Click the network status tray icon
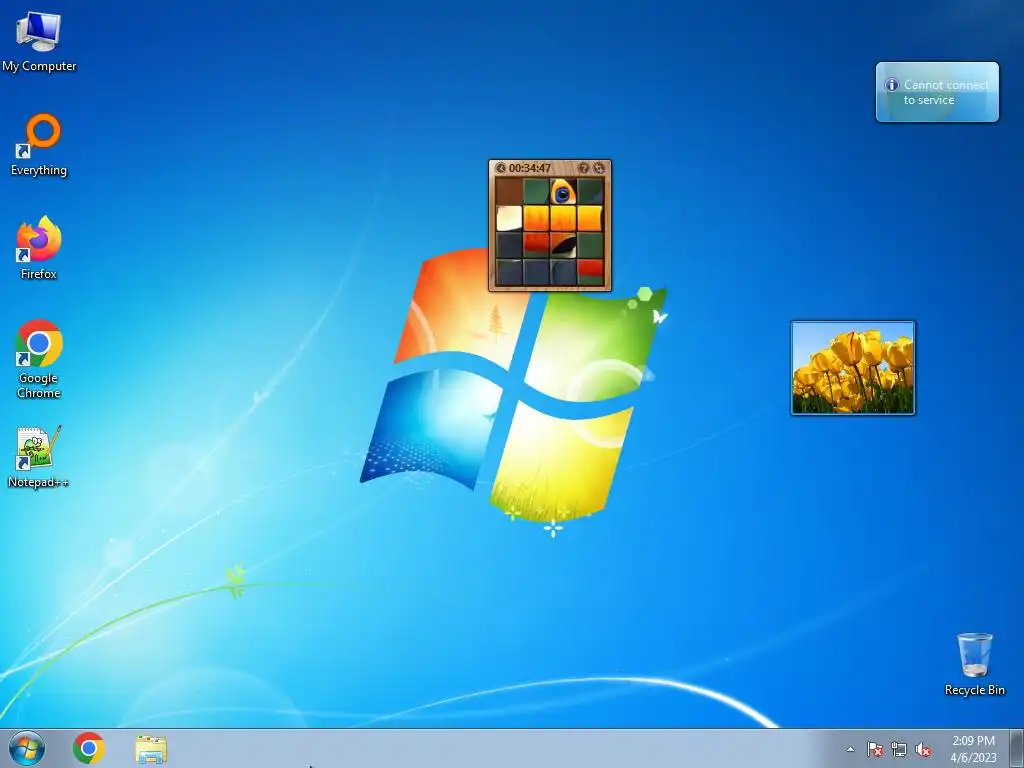Screen dimensions: 1024x768 point(899,750)
